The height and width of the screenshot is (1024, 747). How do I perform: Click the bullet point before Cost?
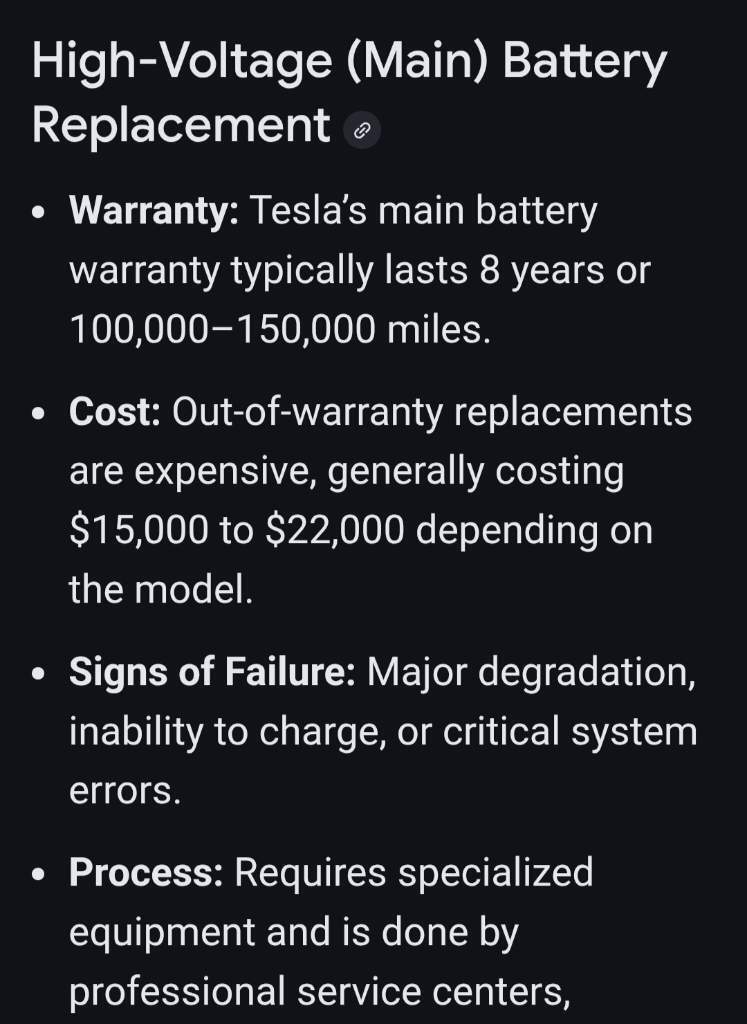coord(38,415)
